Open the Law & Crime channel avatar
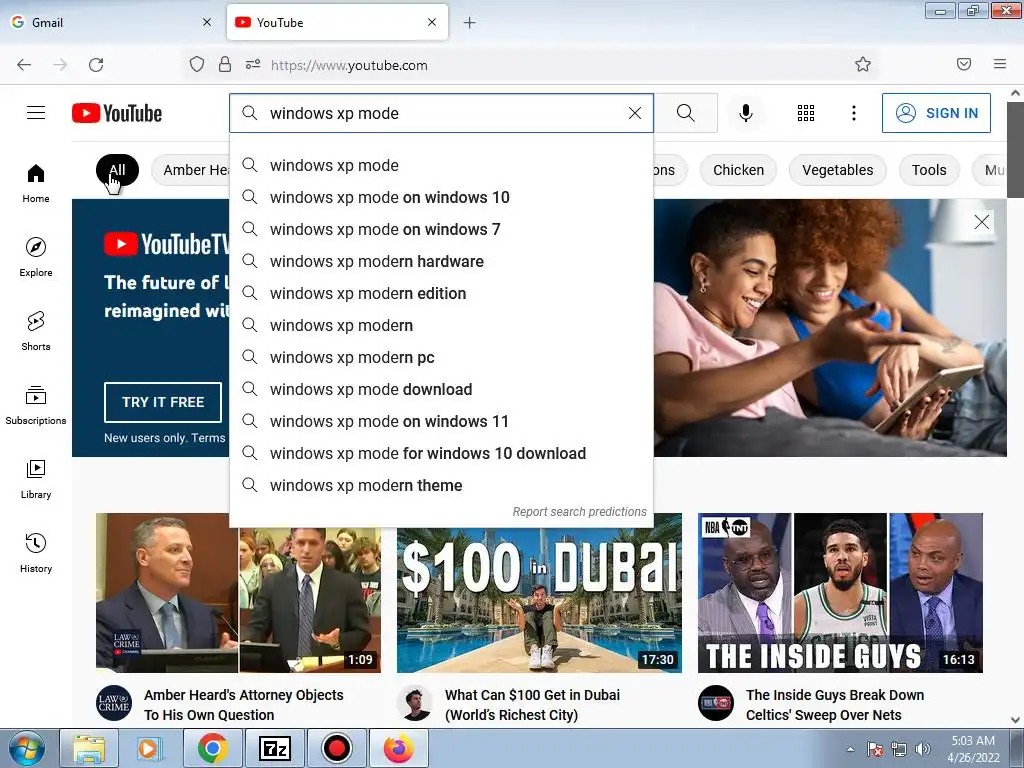The width and height of the screenshot is (1024, 768). (x=114, y=703)
